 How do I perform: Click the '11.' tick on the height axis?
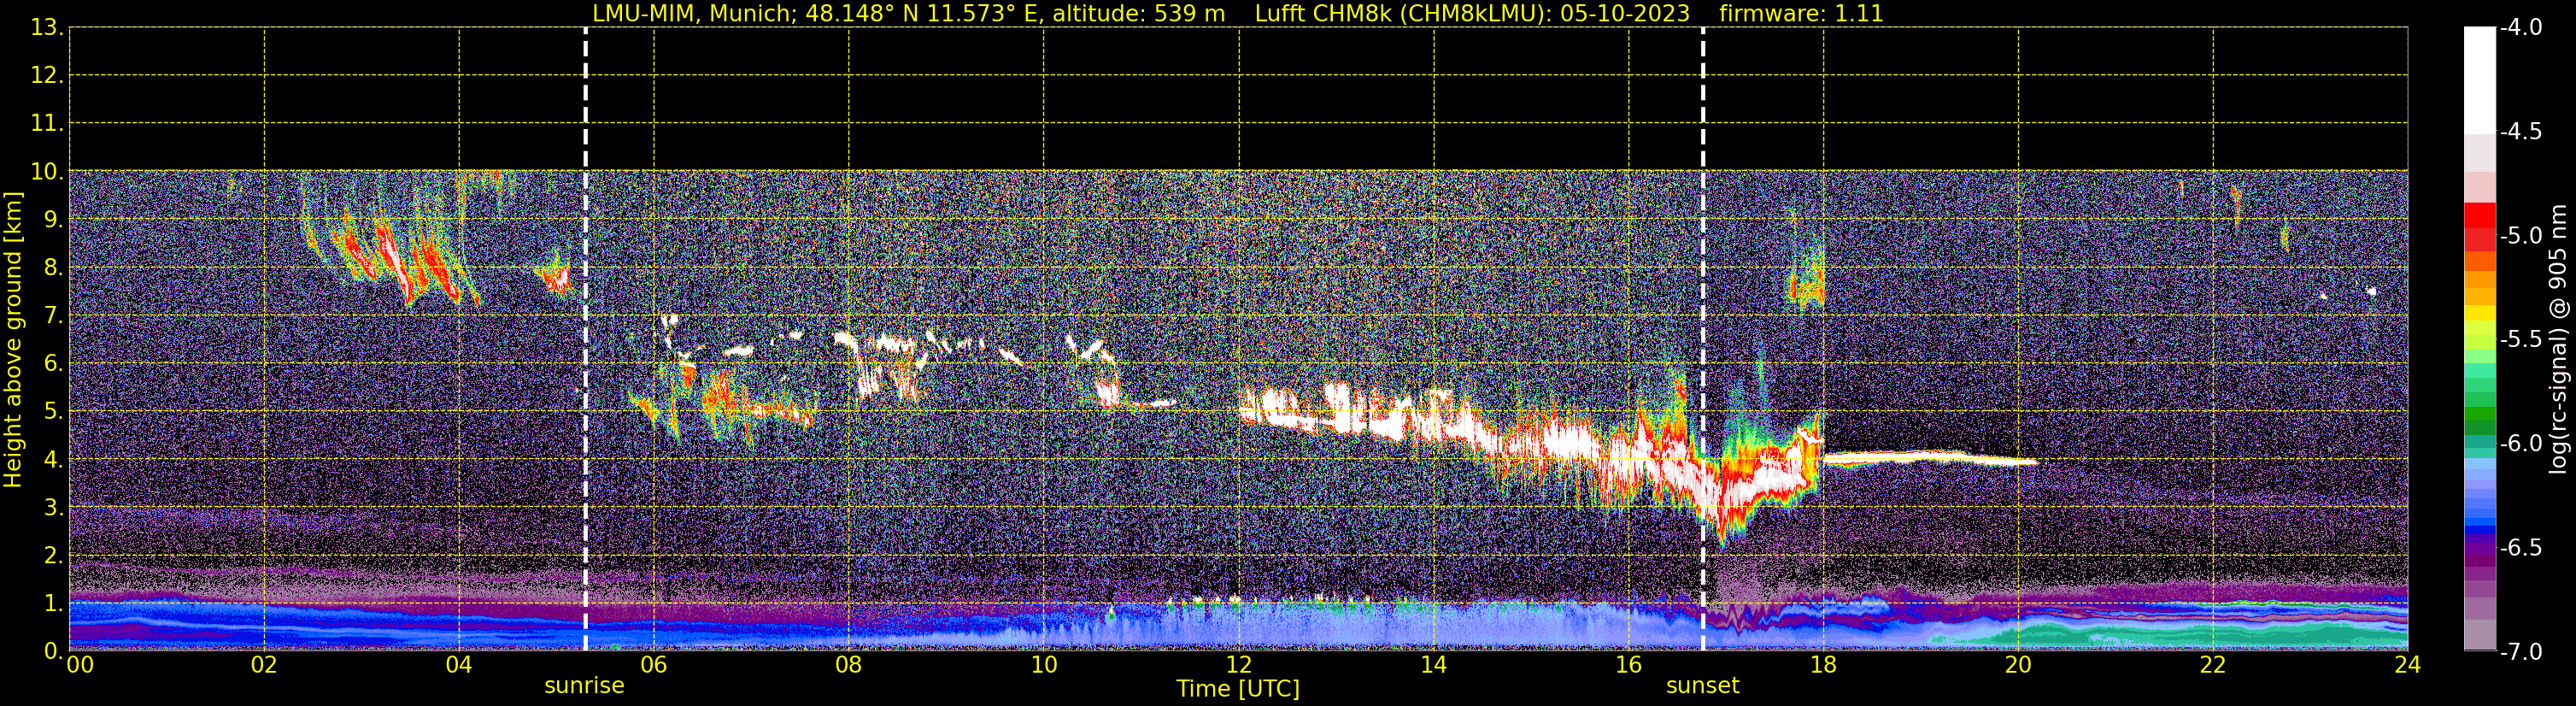click(47, 124)
